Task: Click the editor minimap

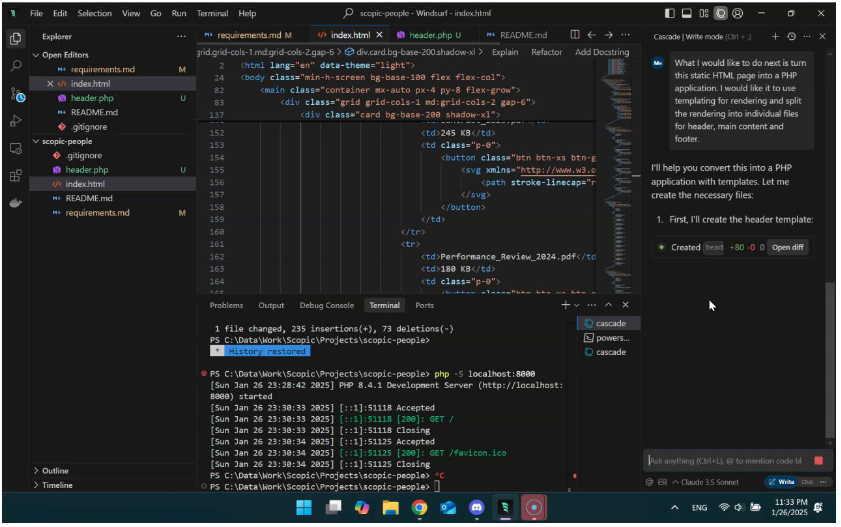Action: coord(619,177)
